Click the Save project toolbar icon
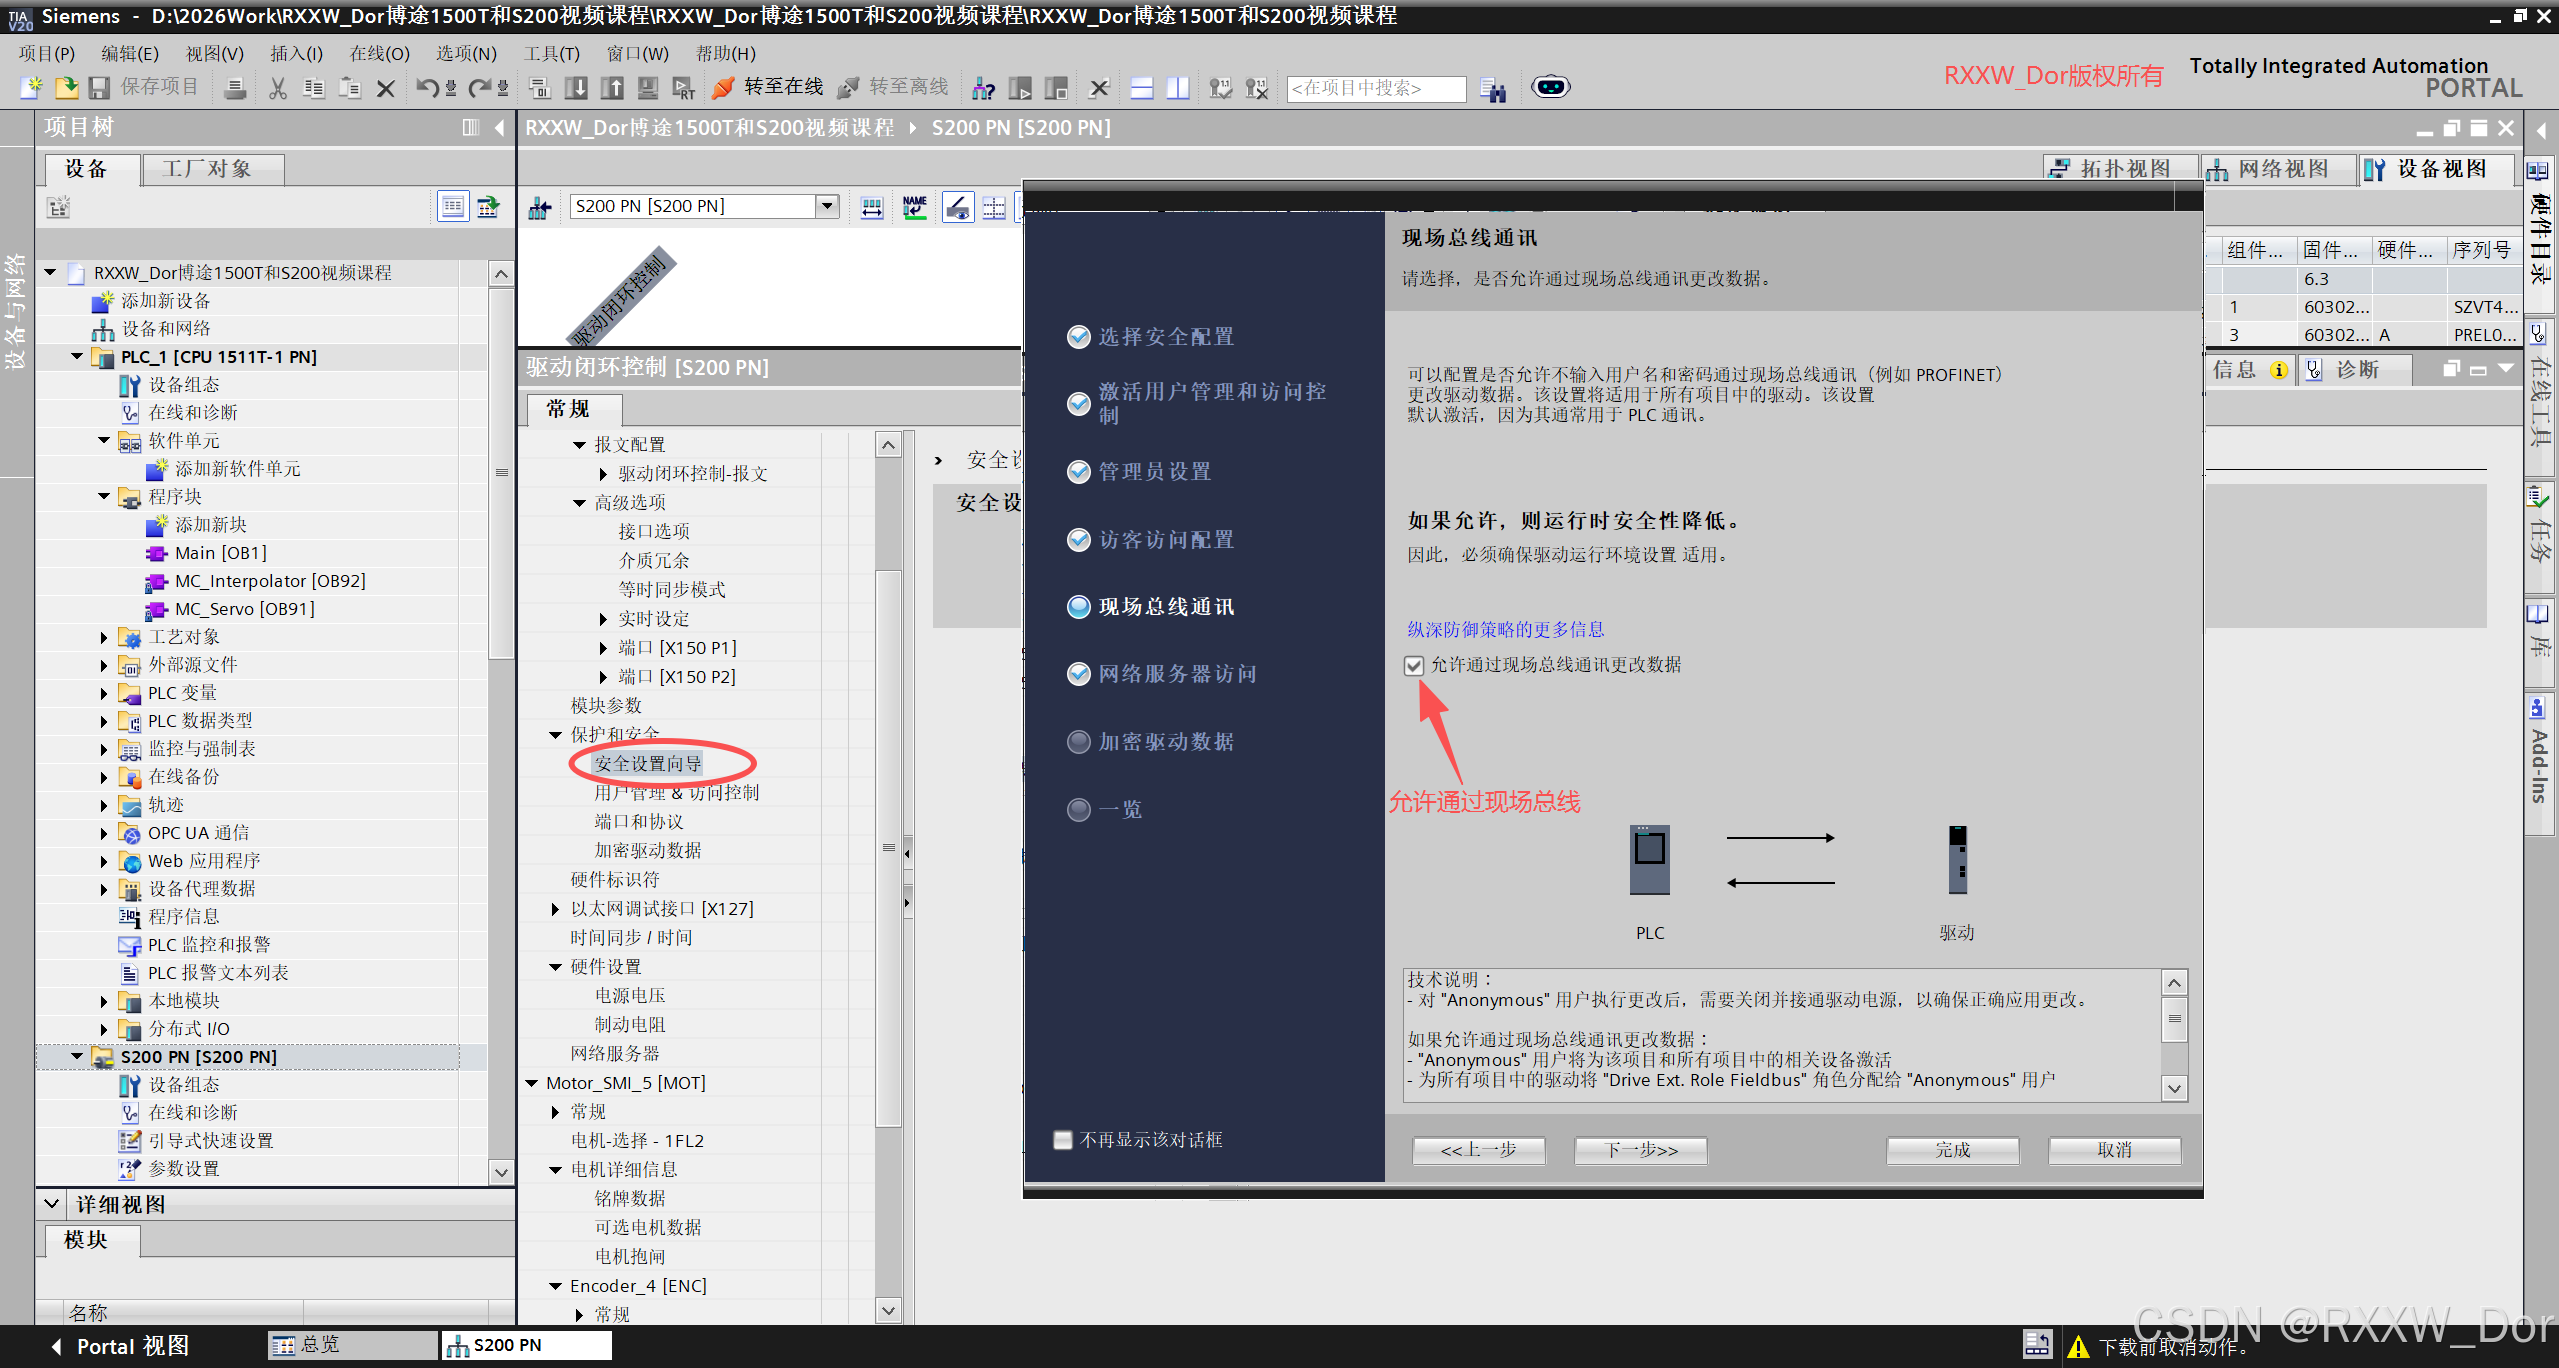2559x1368 pixels. (99, 89)
